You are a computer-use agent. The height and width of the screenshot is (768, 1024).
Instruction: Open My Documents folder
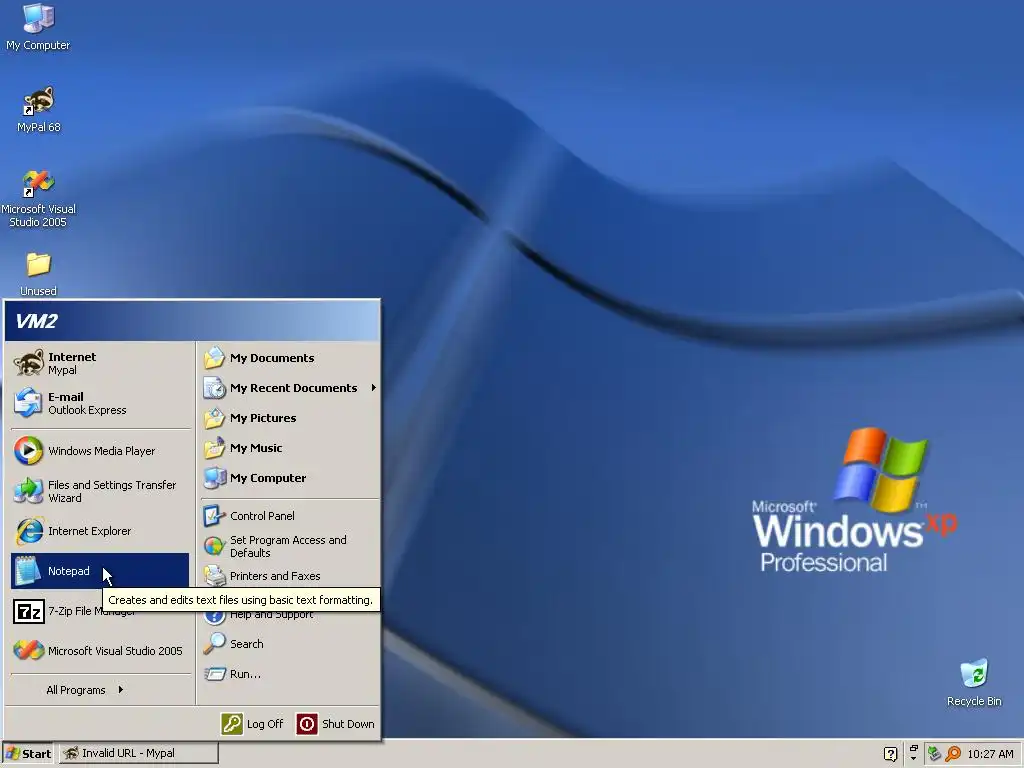click(290, 358)
